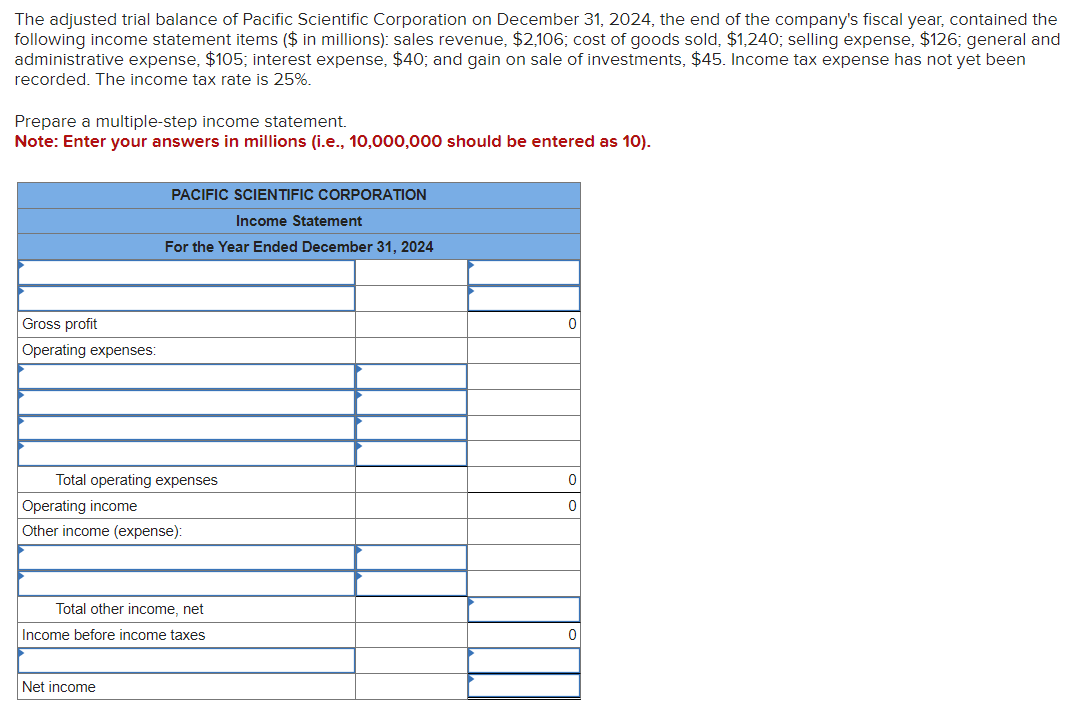Select the first operating expense amount field
Viewport: 1067px width, 706px height.
point(411,376)
